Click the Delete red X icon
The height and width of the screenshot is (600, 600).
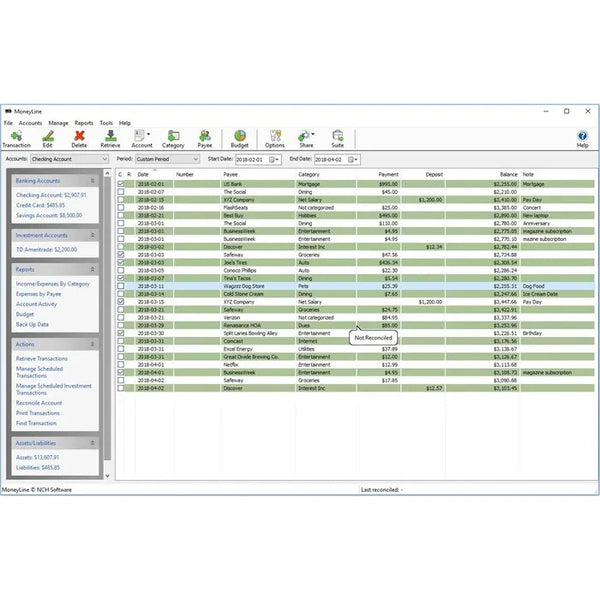(79, 139)
